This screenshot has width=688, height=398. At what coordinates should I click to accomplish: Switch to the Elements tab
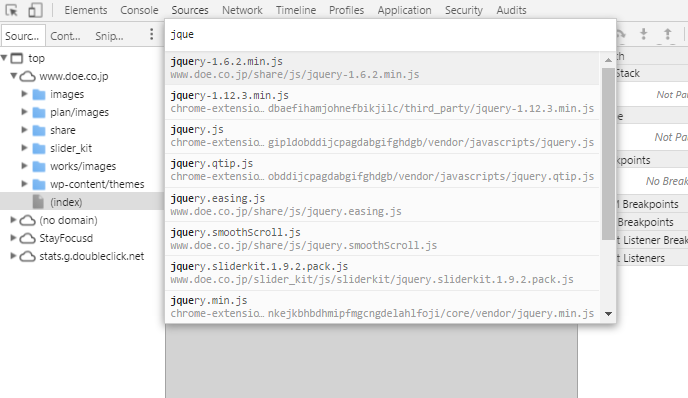(x=86, y=10)
